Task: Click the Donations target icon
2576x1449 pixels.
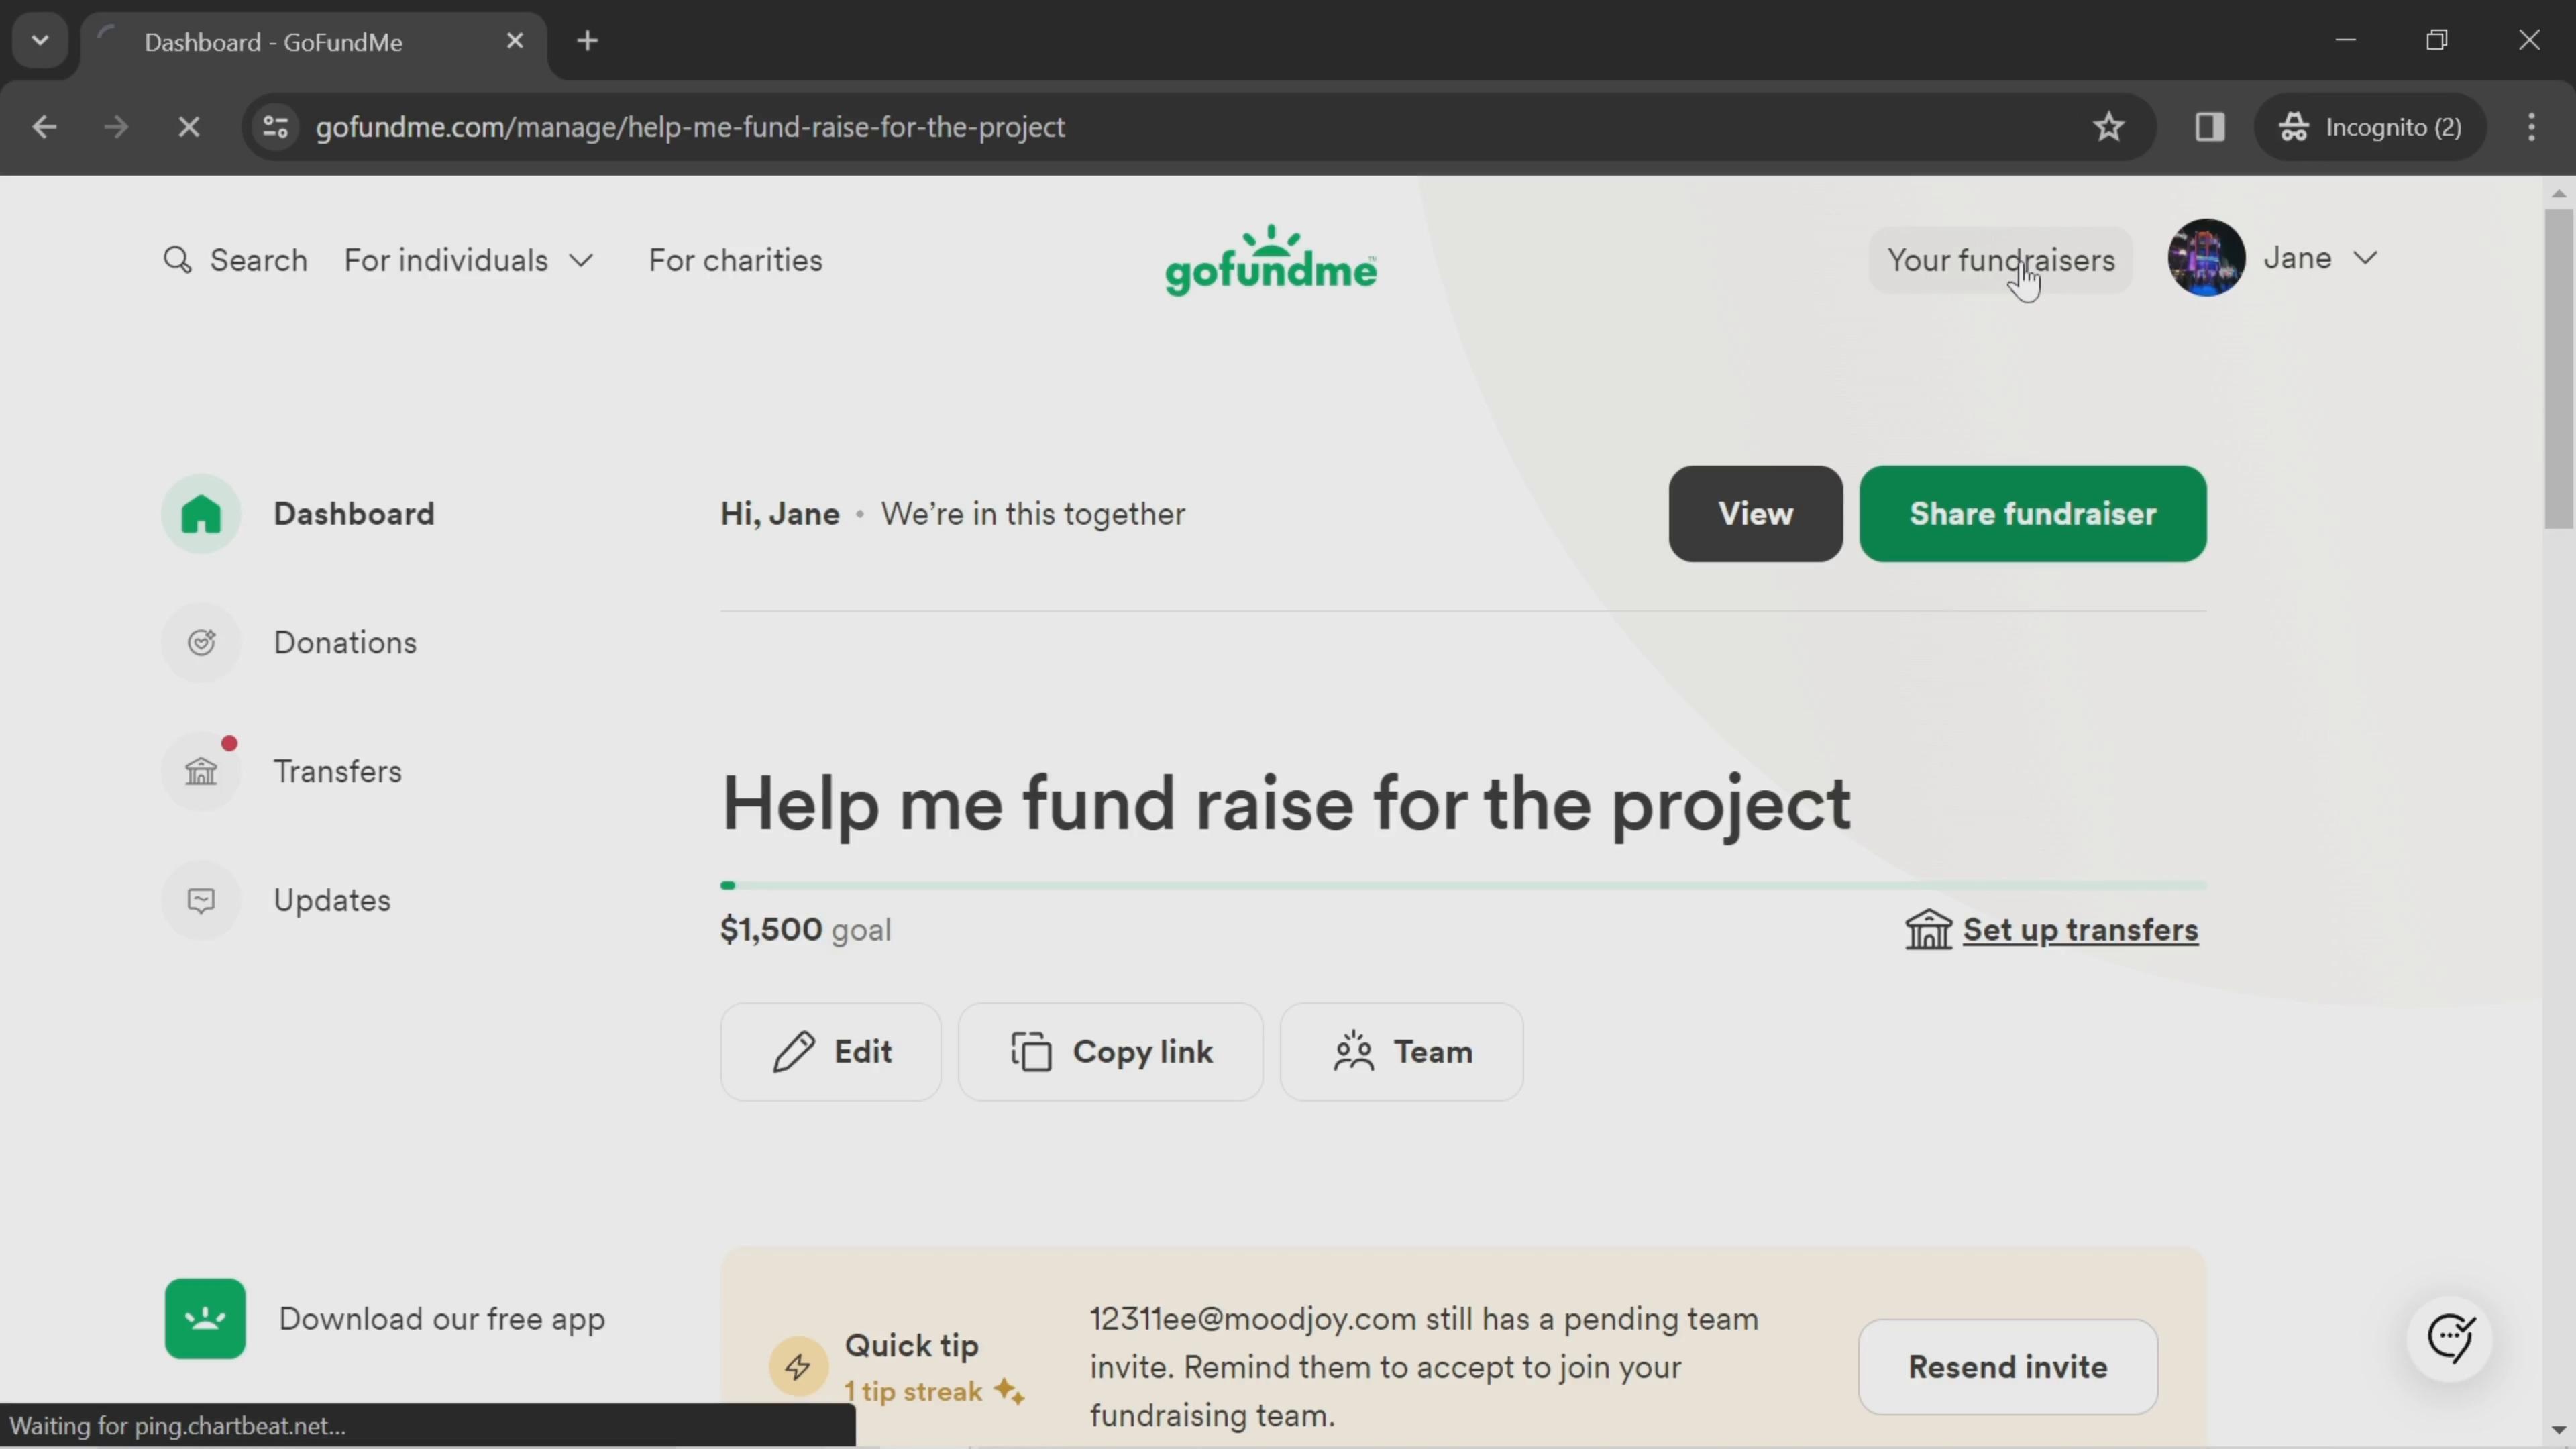Action: (x=202, y=642)
